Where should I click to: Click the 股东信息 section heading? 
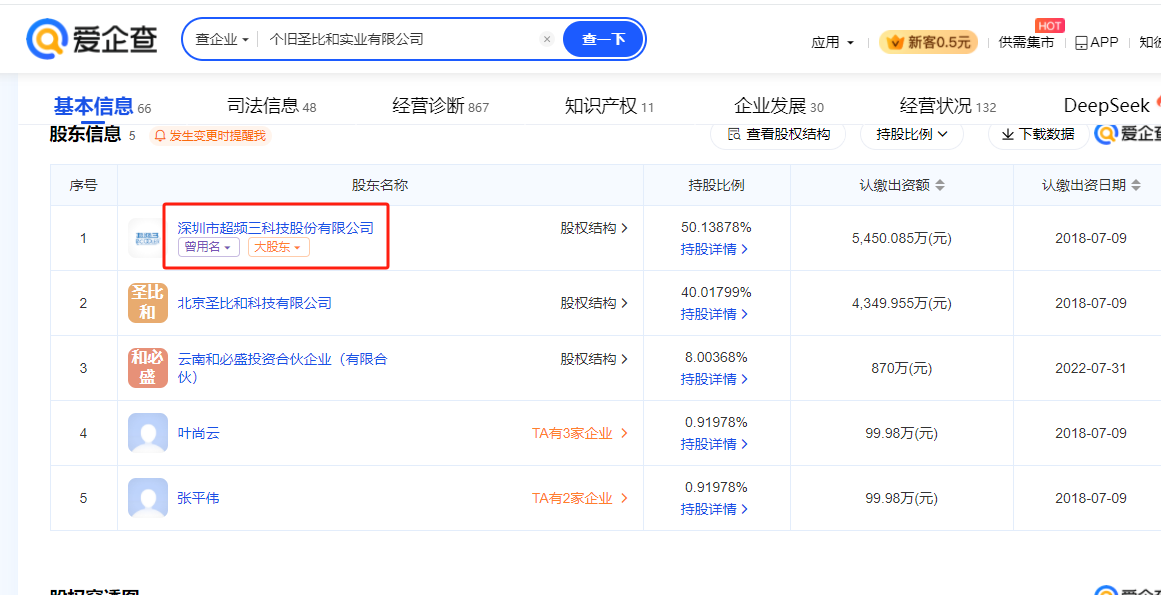(x=84, y=134)
